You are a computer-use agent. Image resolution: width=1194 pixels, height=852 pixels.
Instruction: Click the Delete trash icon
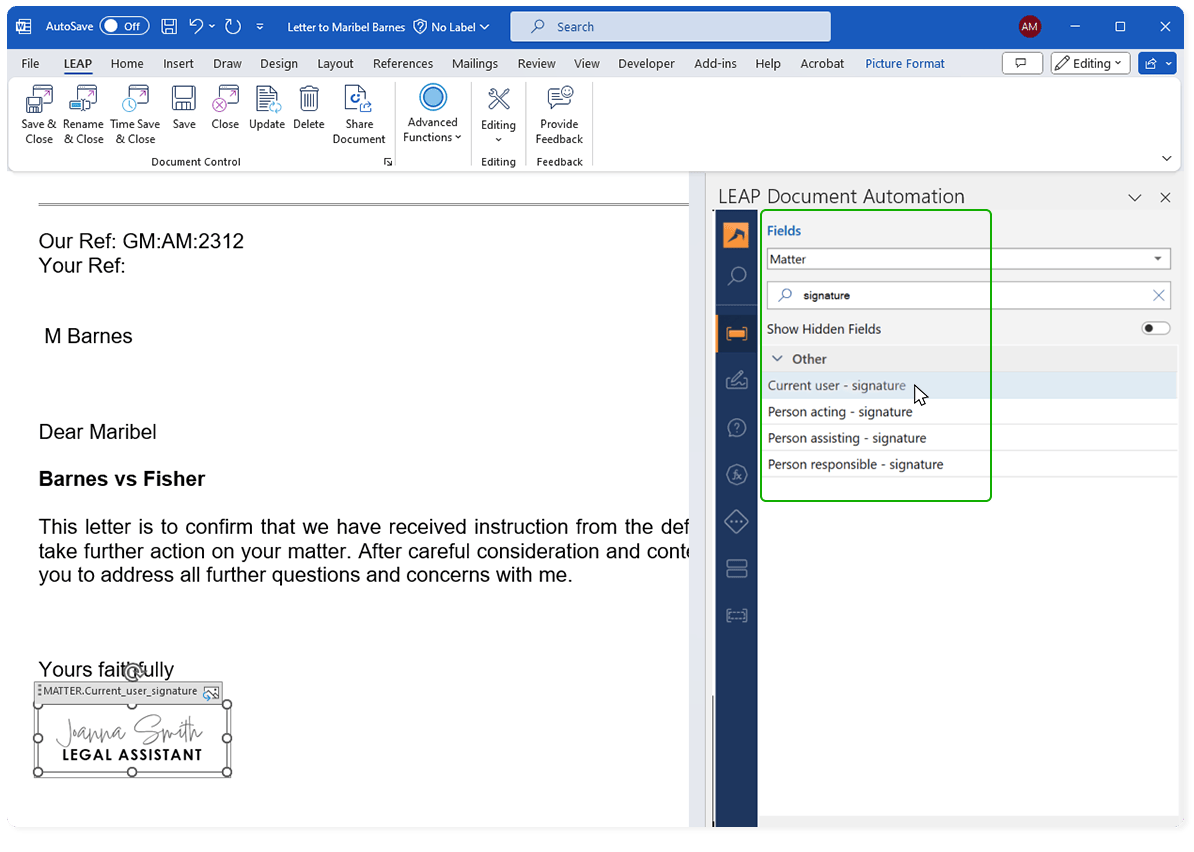point(308,108)
